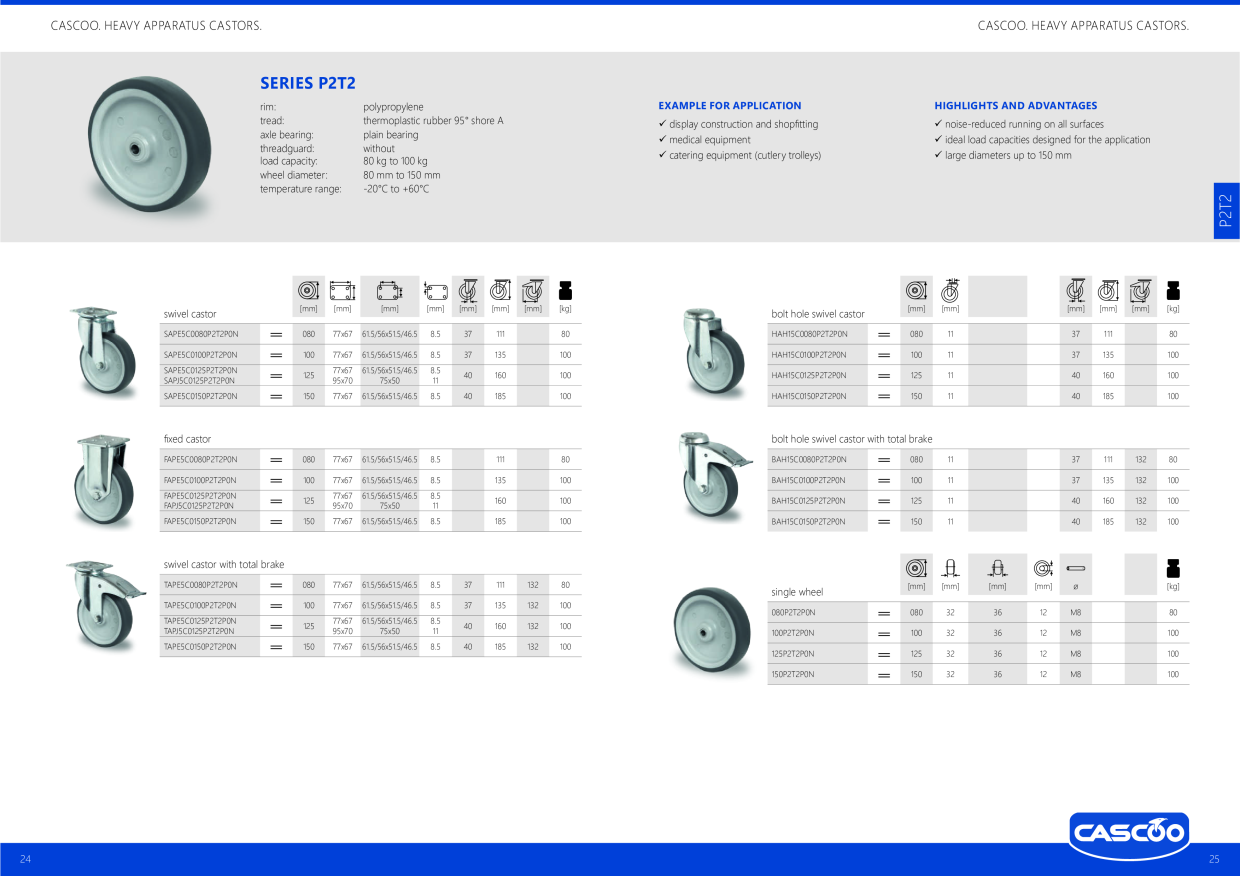
Task: Click part number 080P2T2P0N
Action: click(793, 612)
